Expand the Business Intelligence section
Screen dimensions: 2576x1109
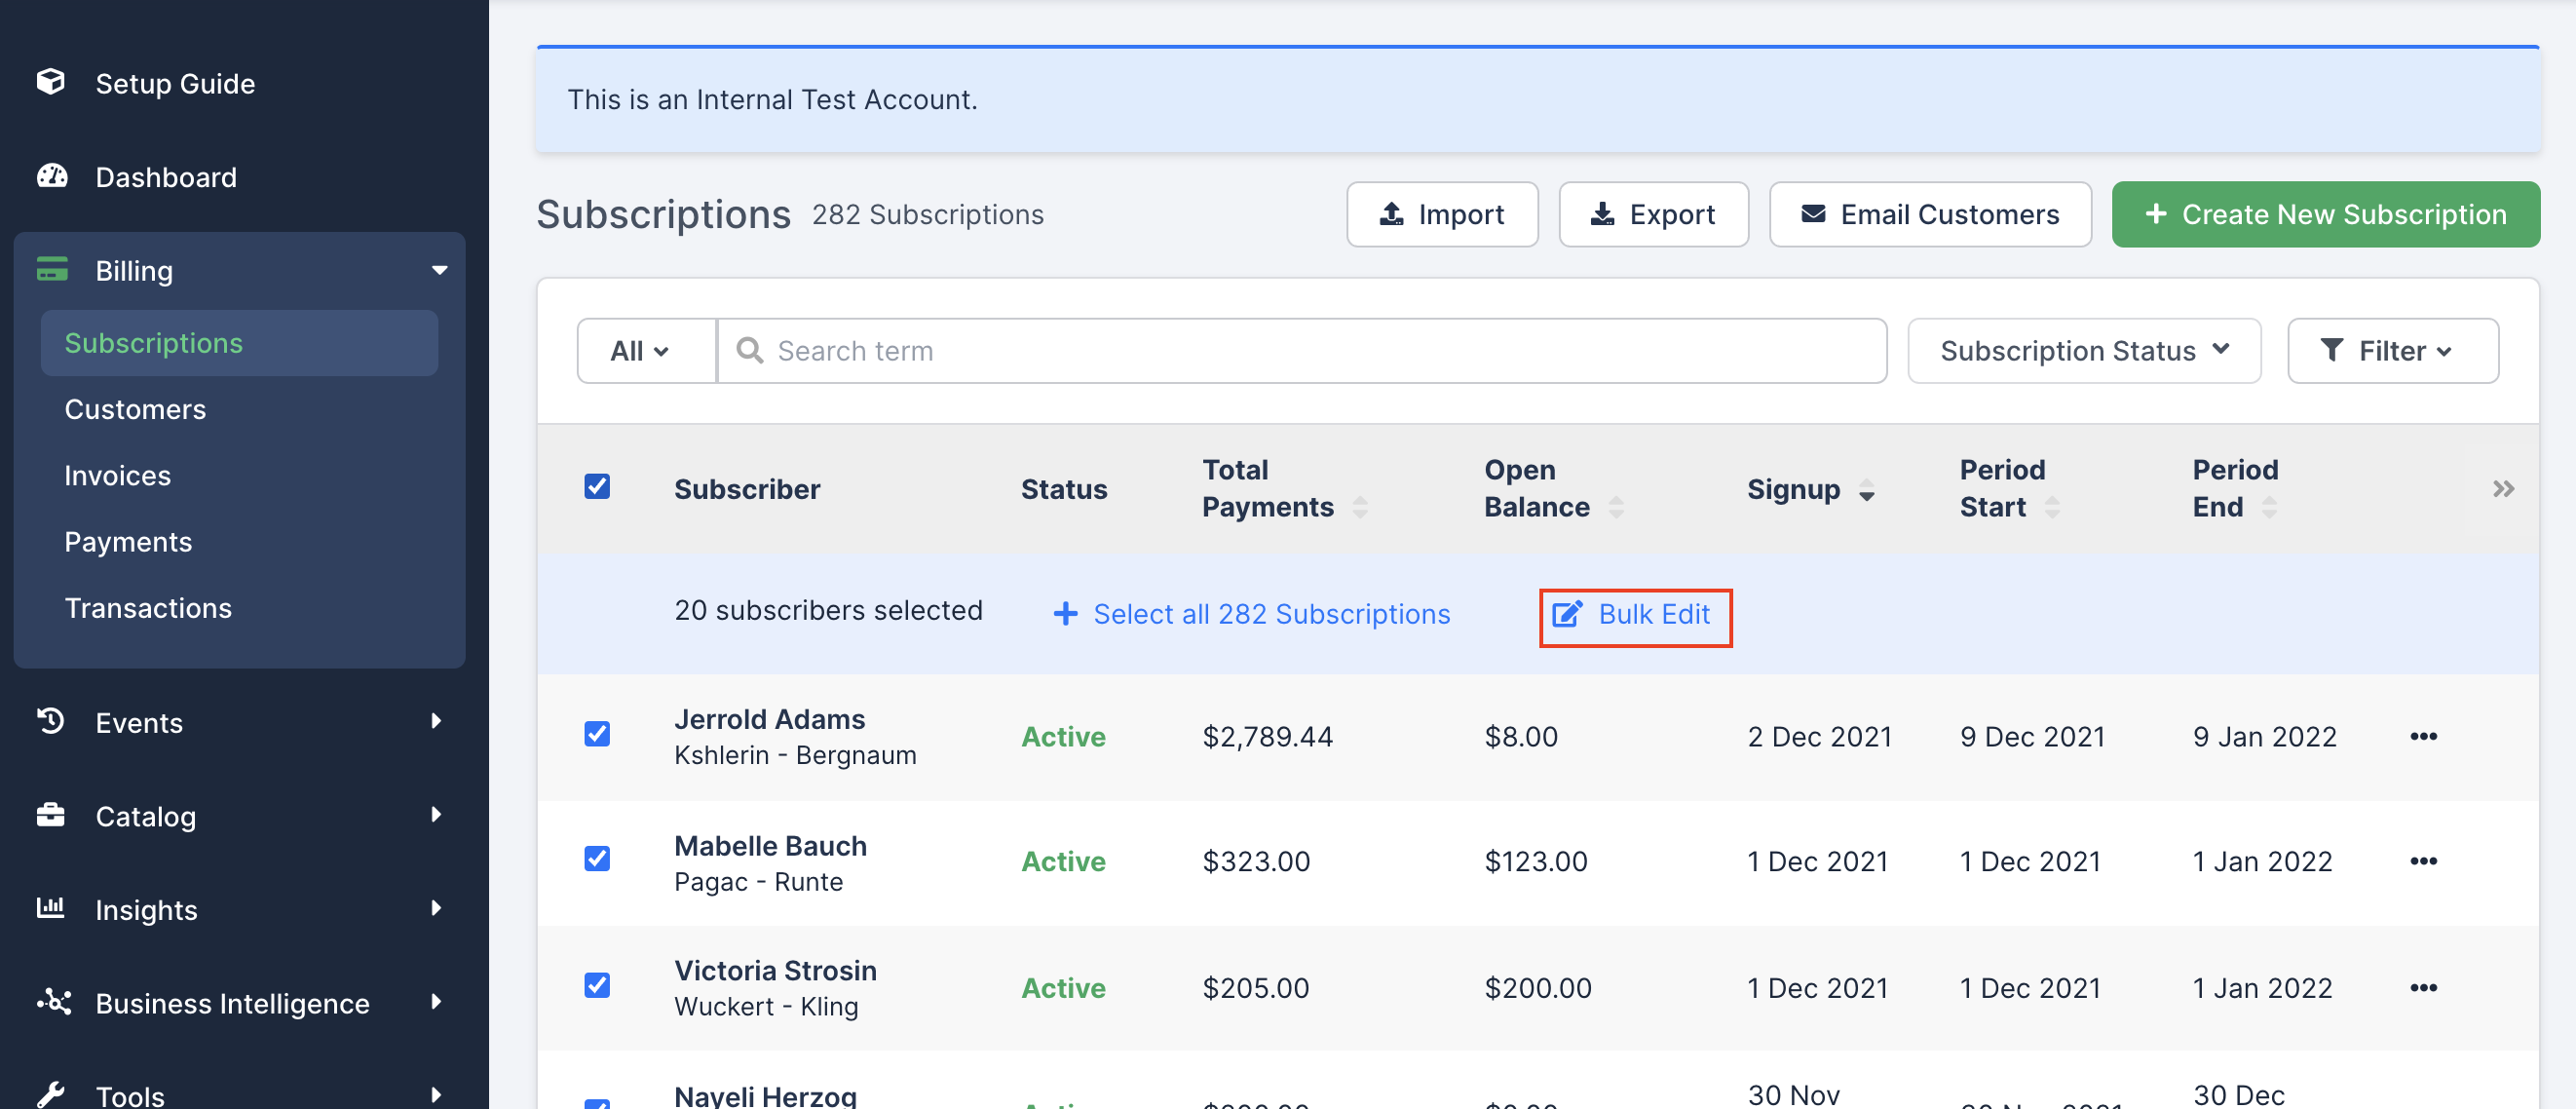[436, 1002]
